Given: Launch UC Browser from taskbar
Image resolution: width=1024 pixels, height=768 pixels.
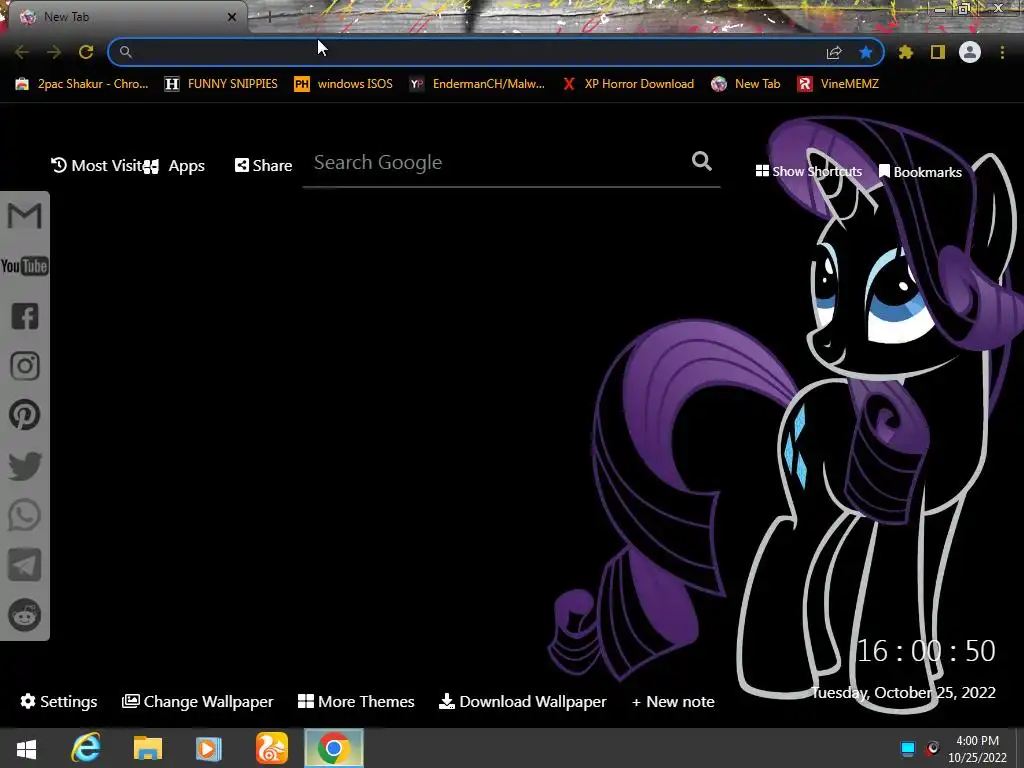Looking at the screenshot, I should pyautogui.click(x=271, y=748).
